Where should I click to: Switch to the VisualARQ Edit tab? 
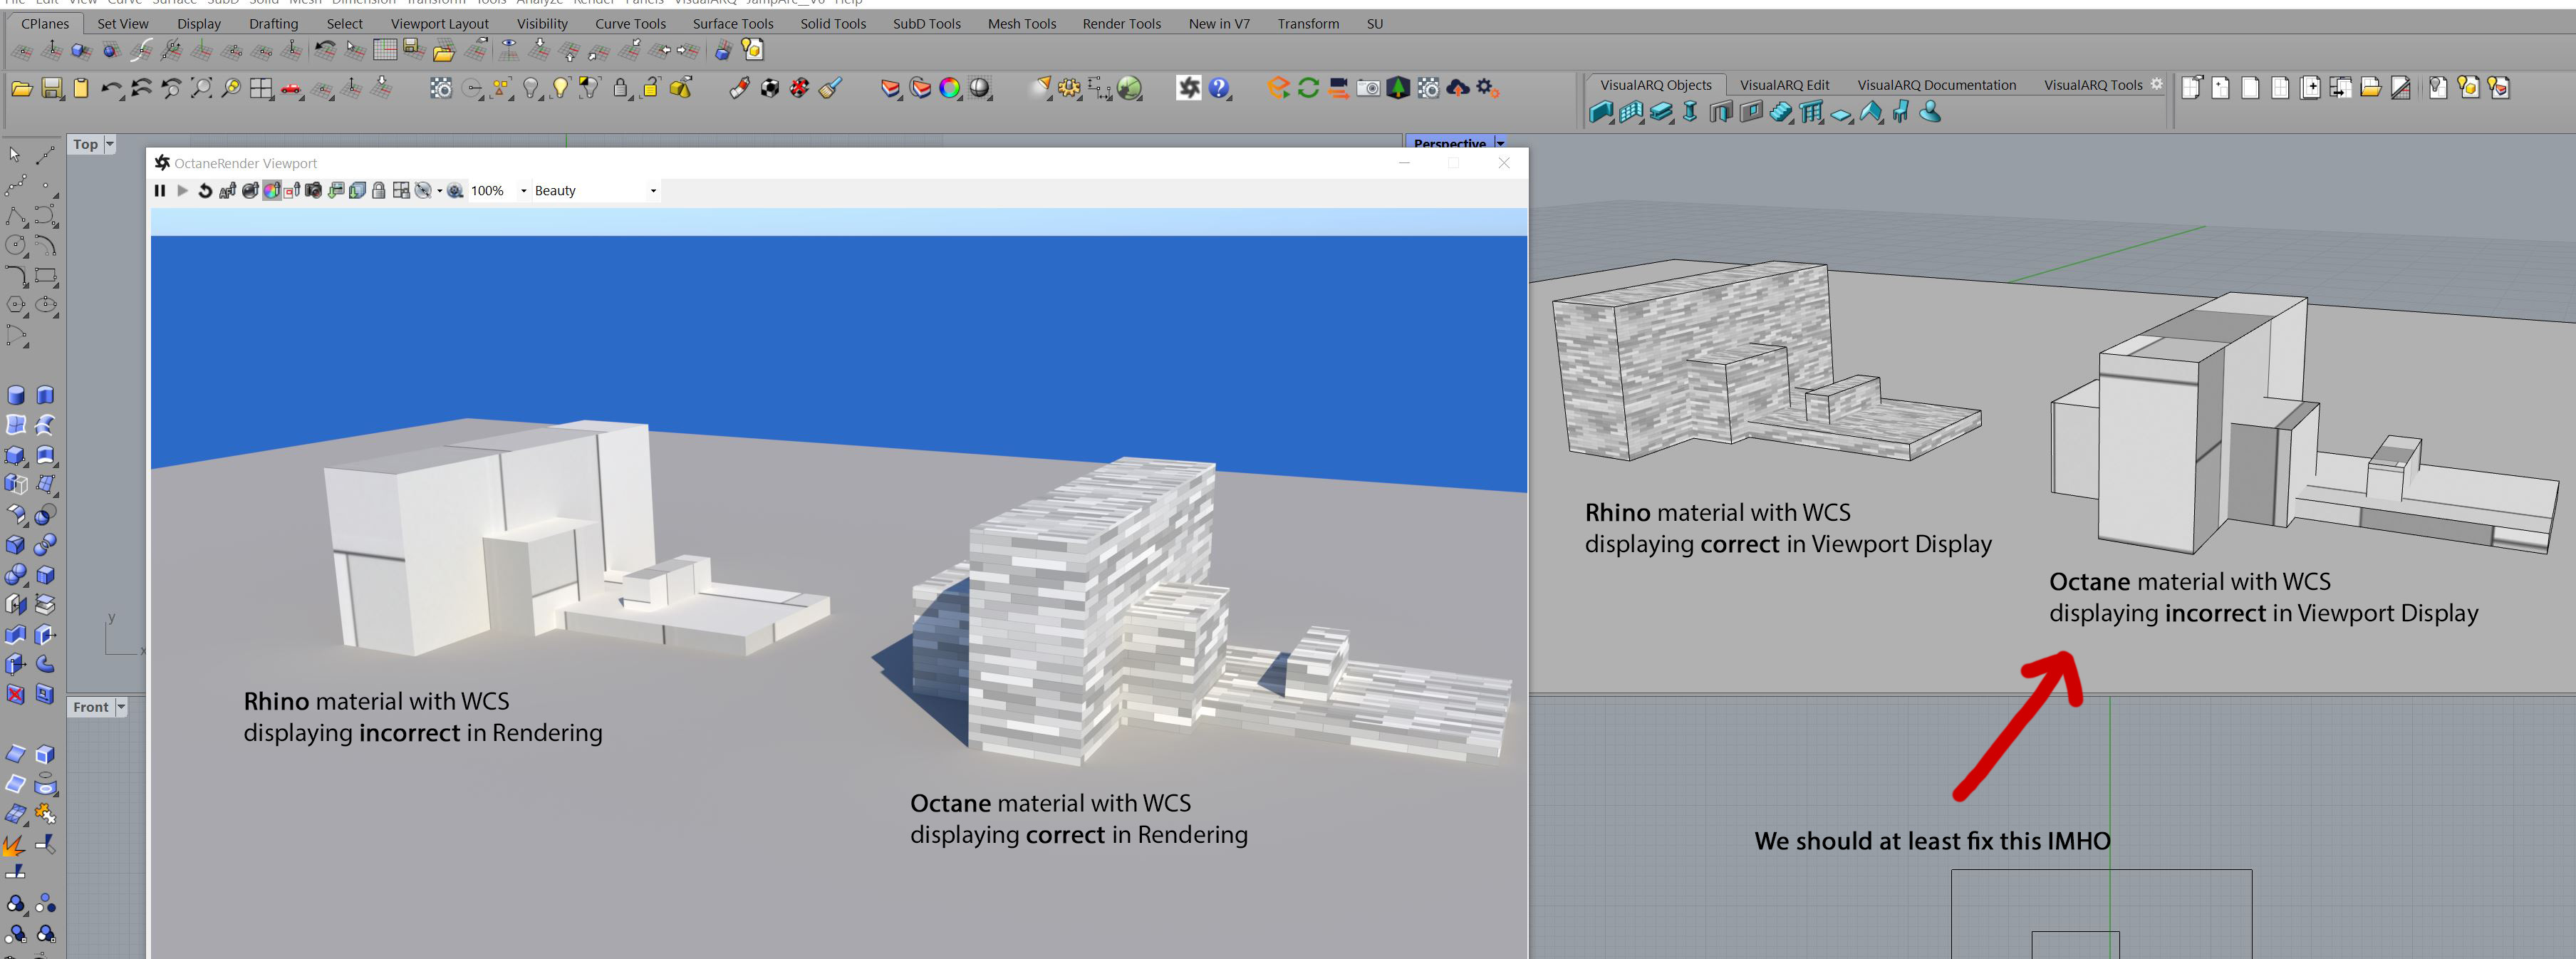pyautogui.click(x=1784, y=85)
